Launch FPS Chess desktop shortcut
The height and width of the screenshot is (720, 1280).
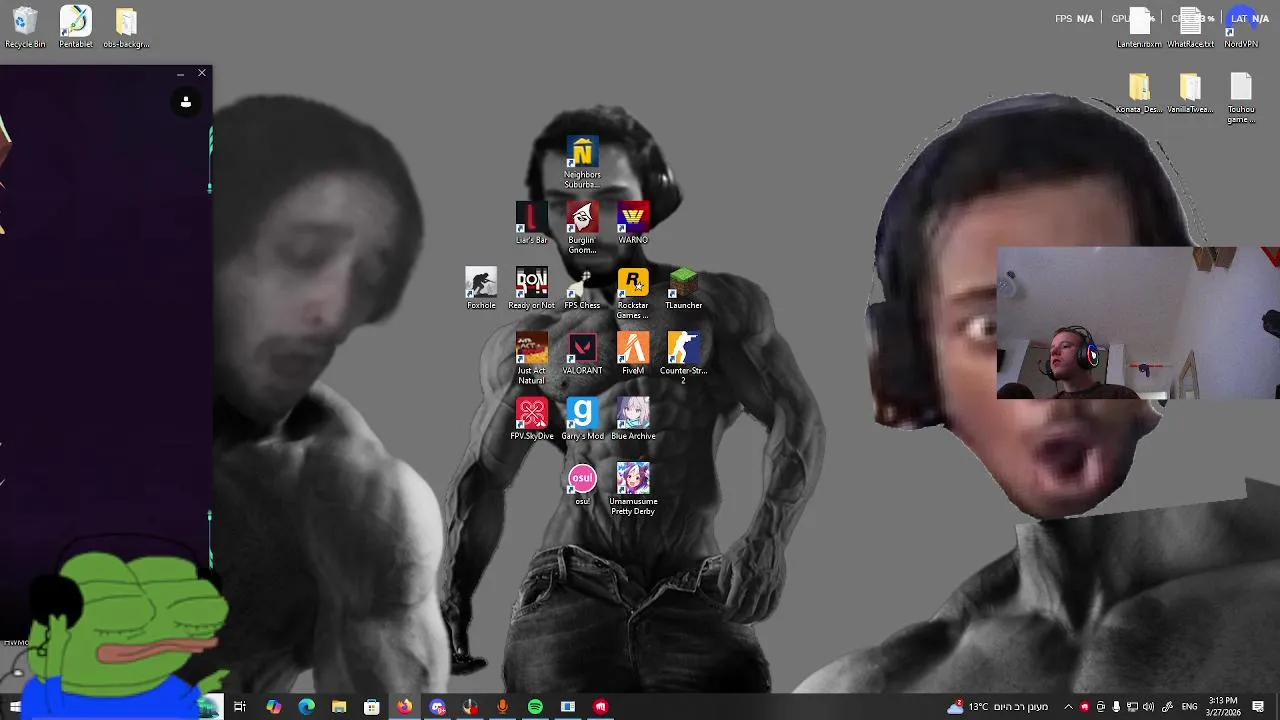tap(582, 288)
